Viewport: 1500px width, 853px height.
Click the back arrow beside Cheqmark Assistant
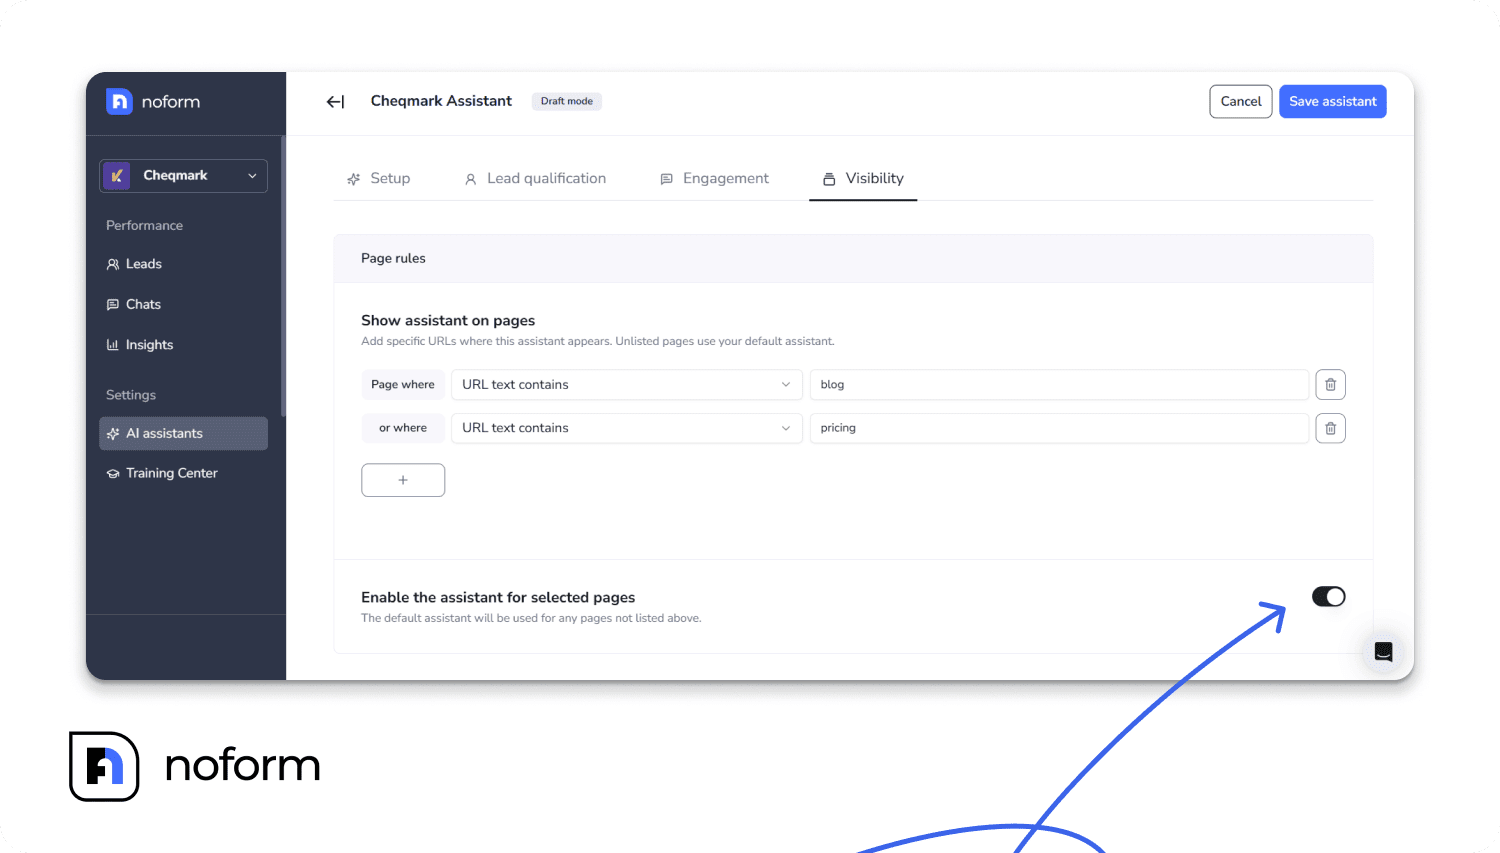[x=335, y=101]
